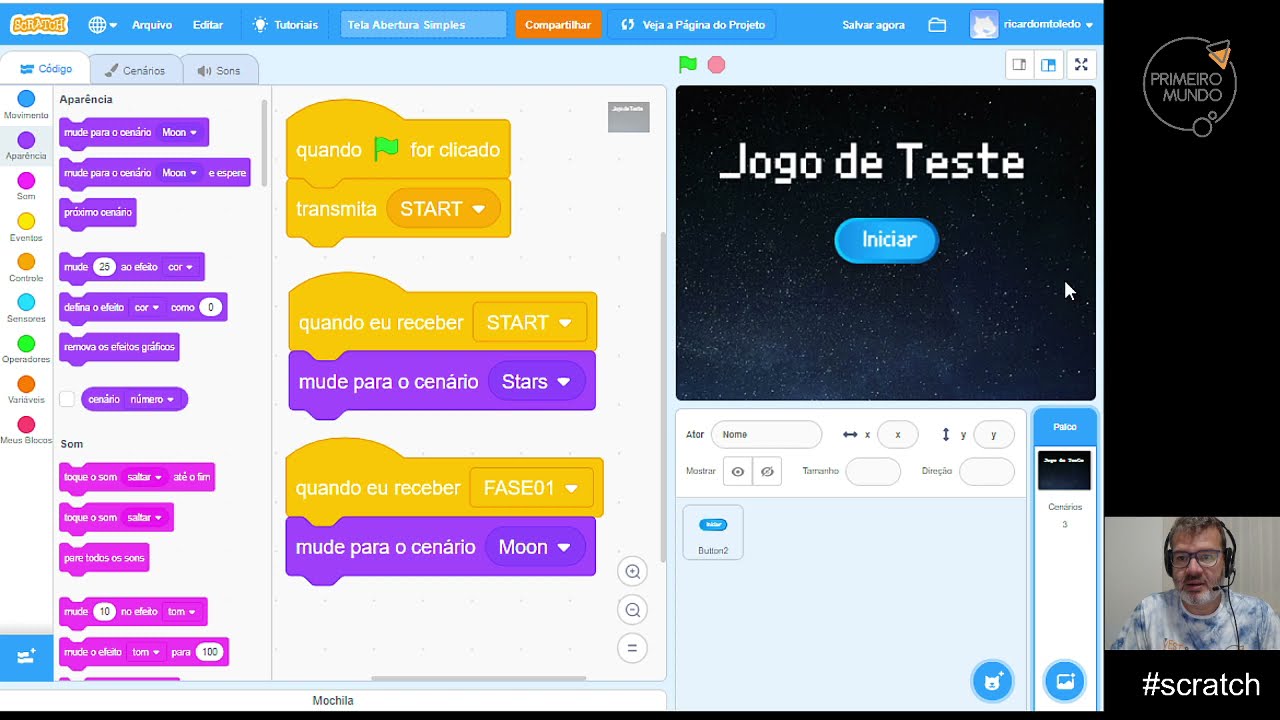This screenshot has width=1280, height=720.
Task: Click the value 25 in mude efeito block
Action: 104,267
